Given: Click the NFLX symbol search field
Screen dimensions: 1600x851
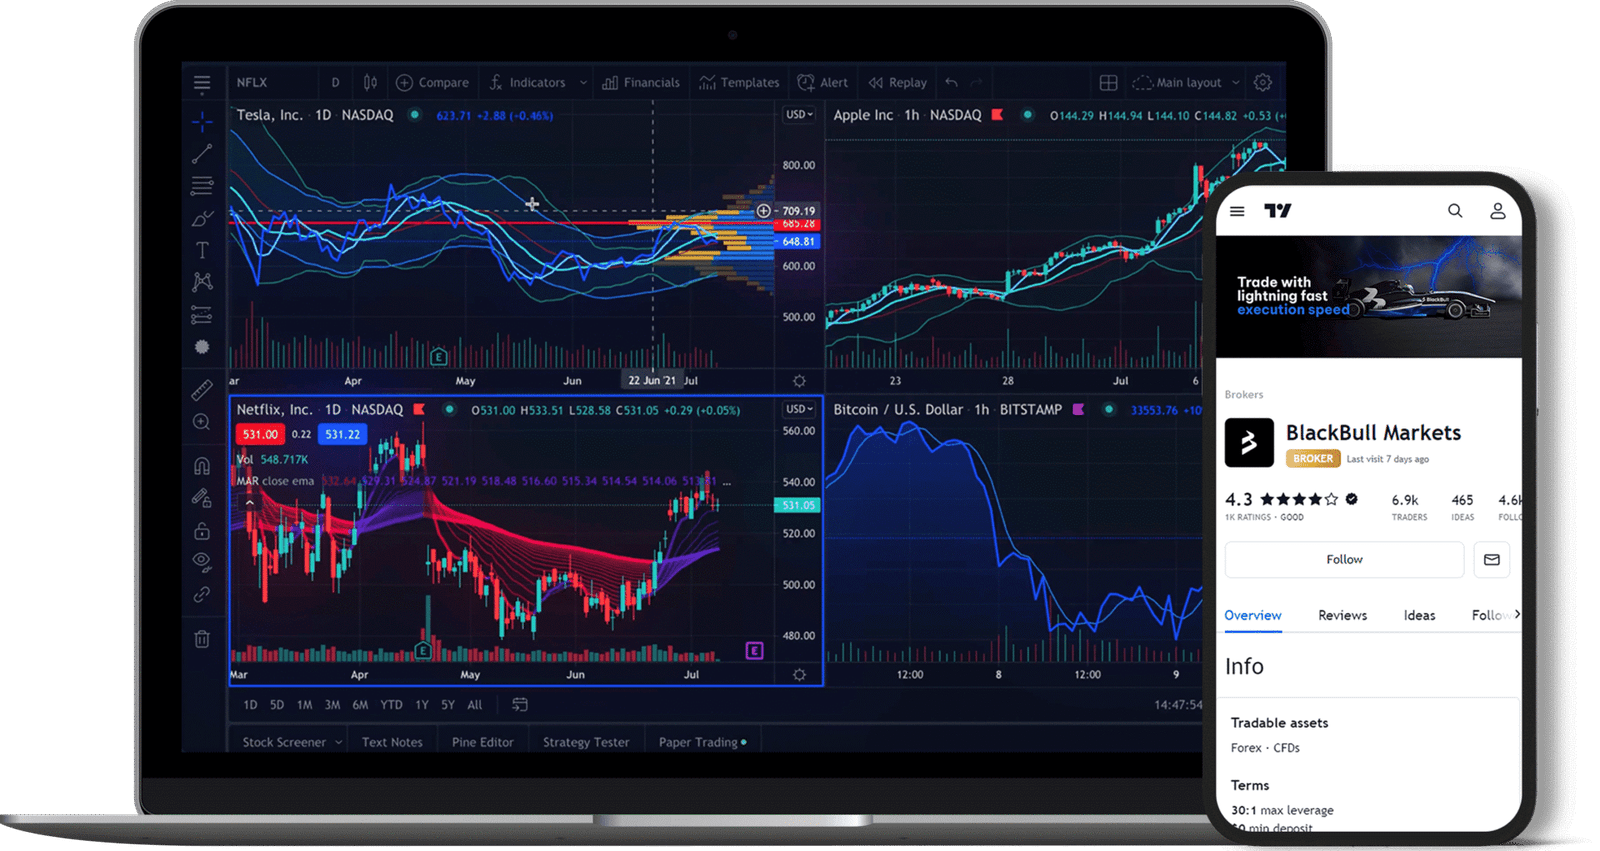Looking at the screenshot, I should [252, 83].
